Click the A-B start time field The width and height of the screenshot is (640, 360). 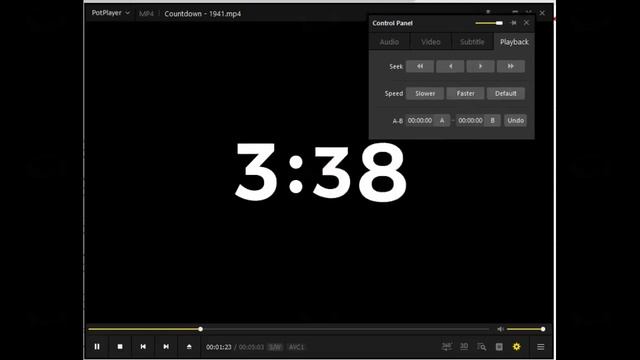[420, 120]
